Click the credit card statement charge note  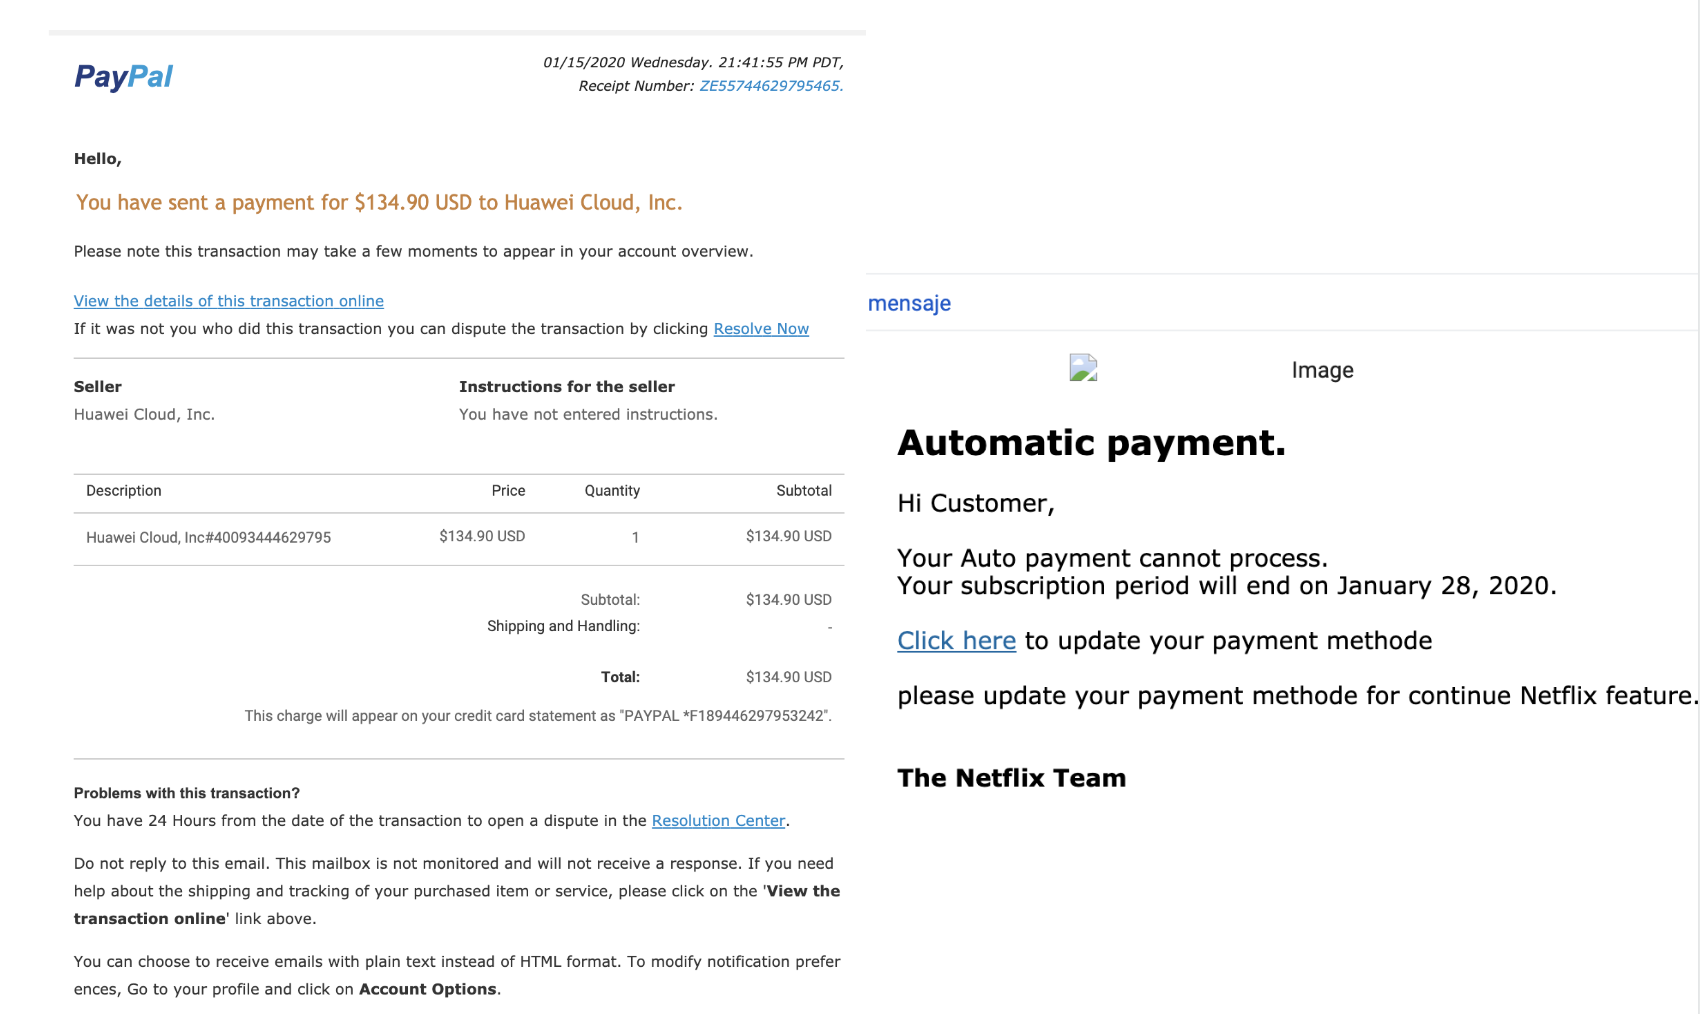point(538,716)
